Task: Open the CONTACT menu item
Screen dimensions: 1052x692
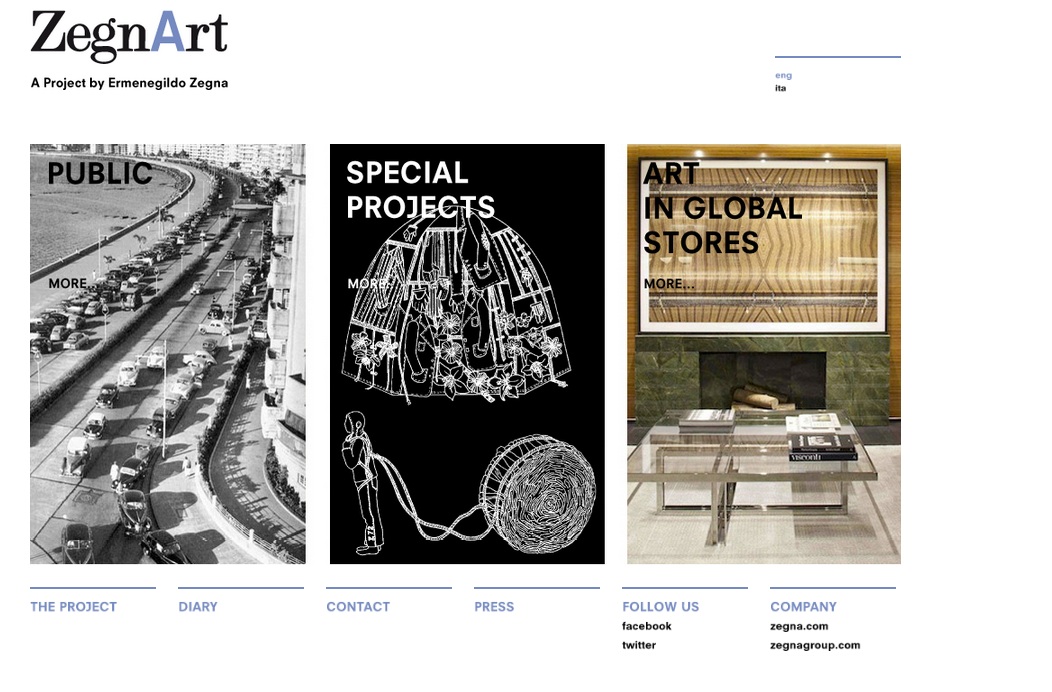Action: 358,607
